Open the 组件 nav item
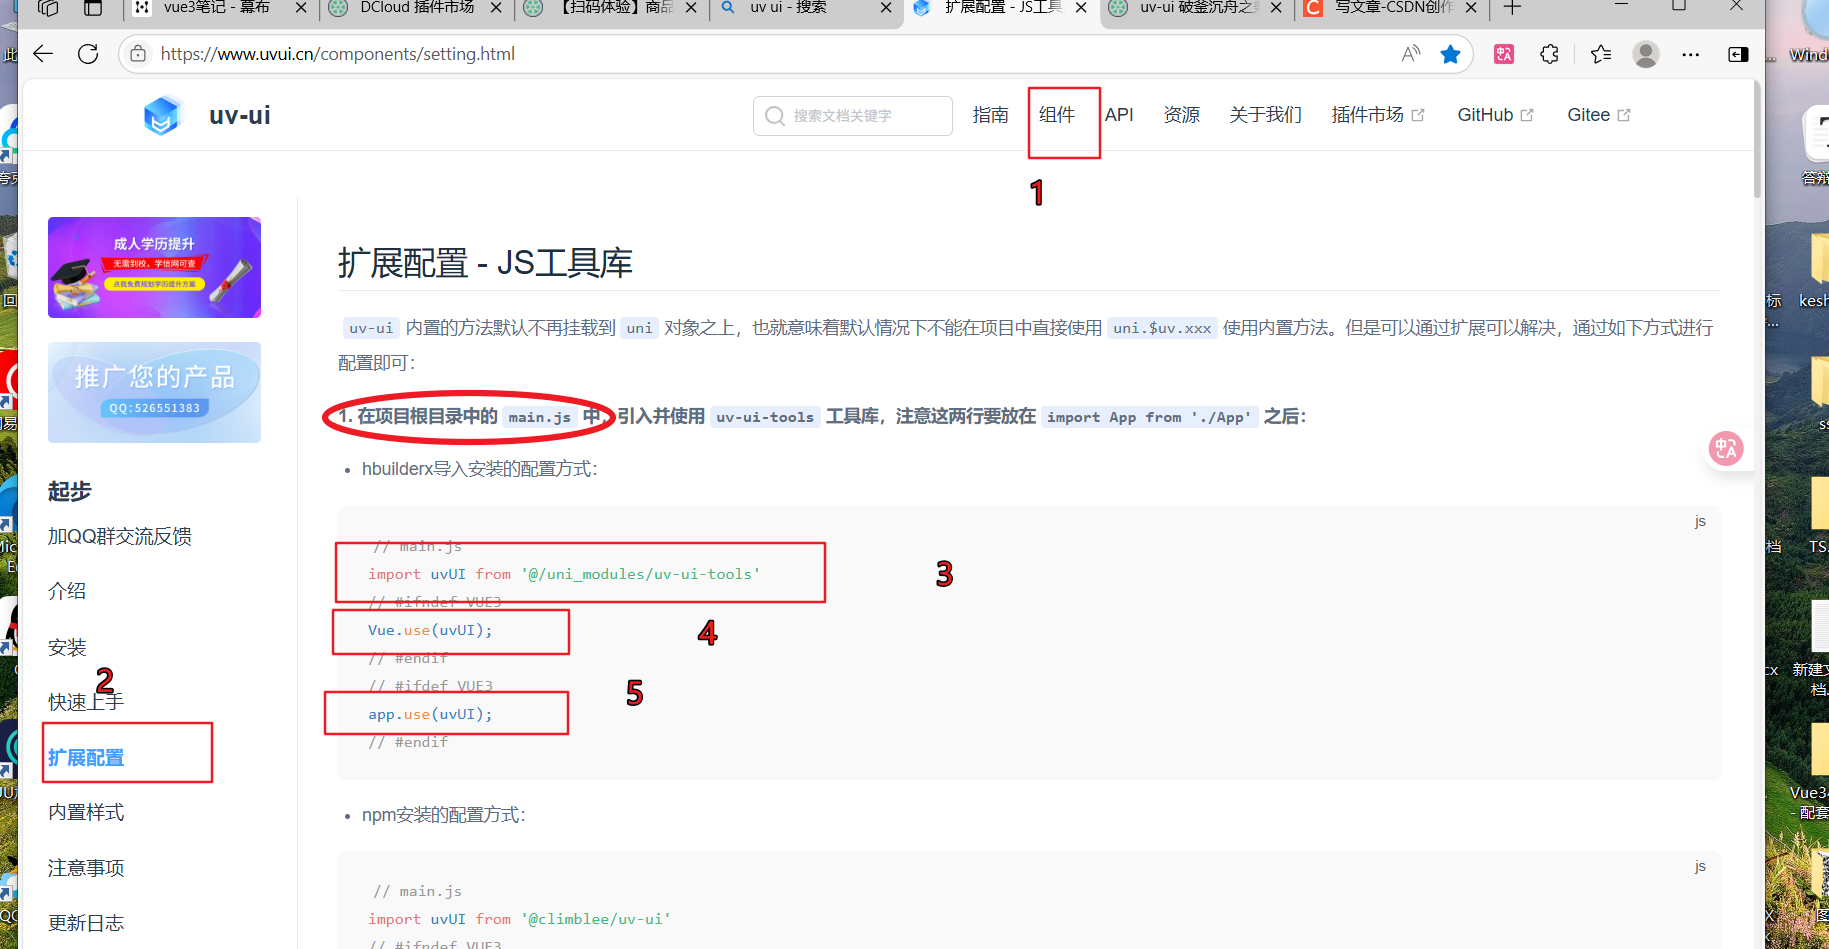Screen dimensions: 1829x949 point(1057,115)
